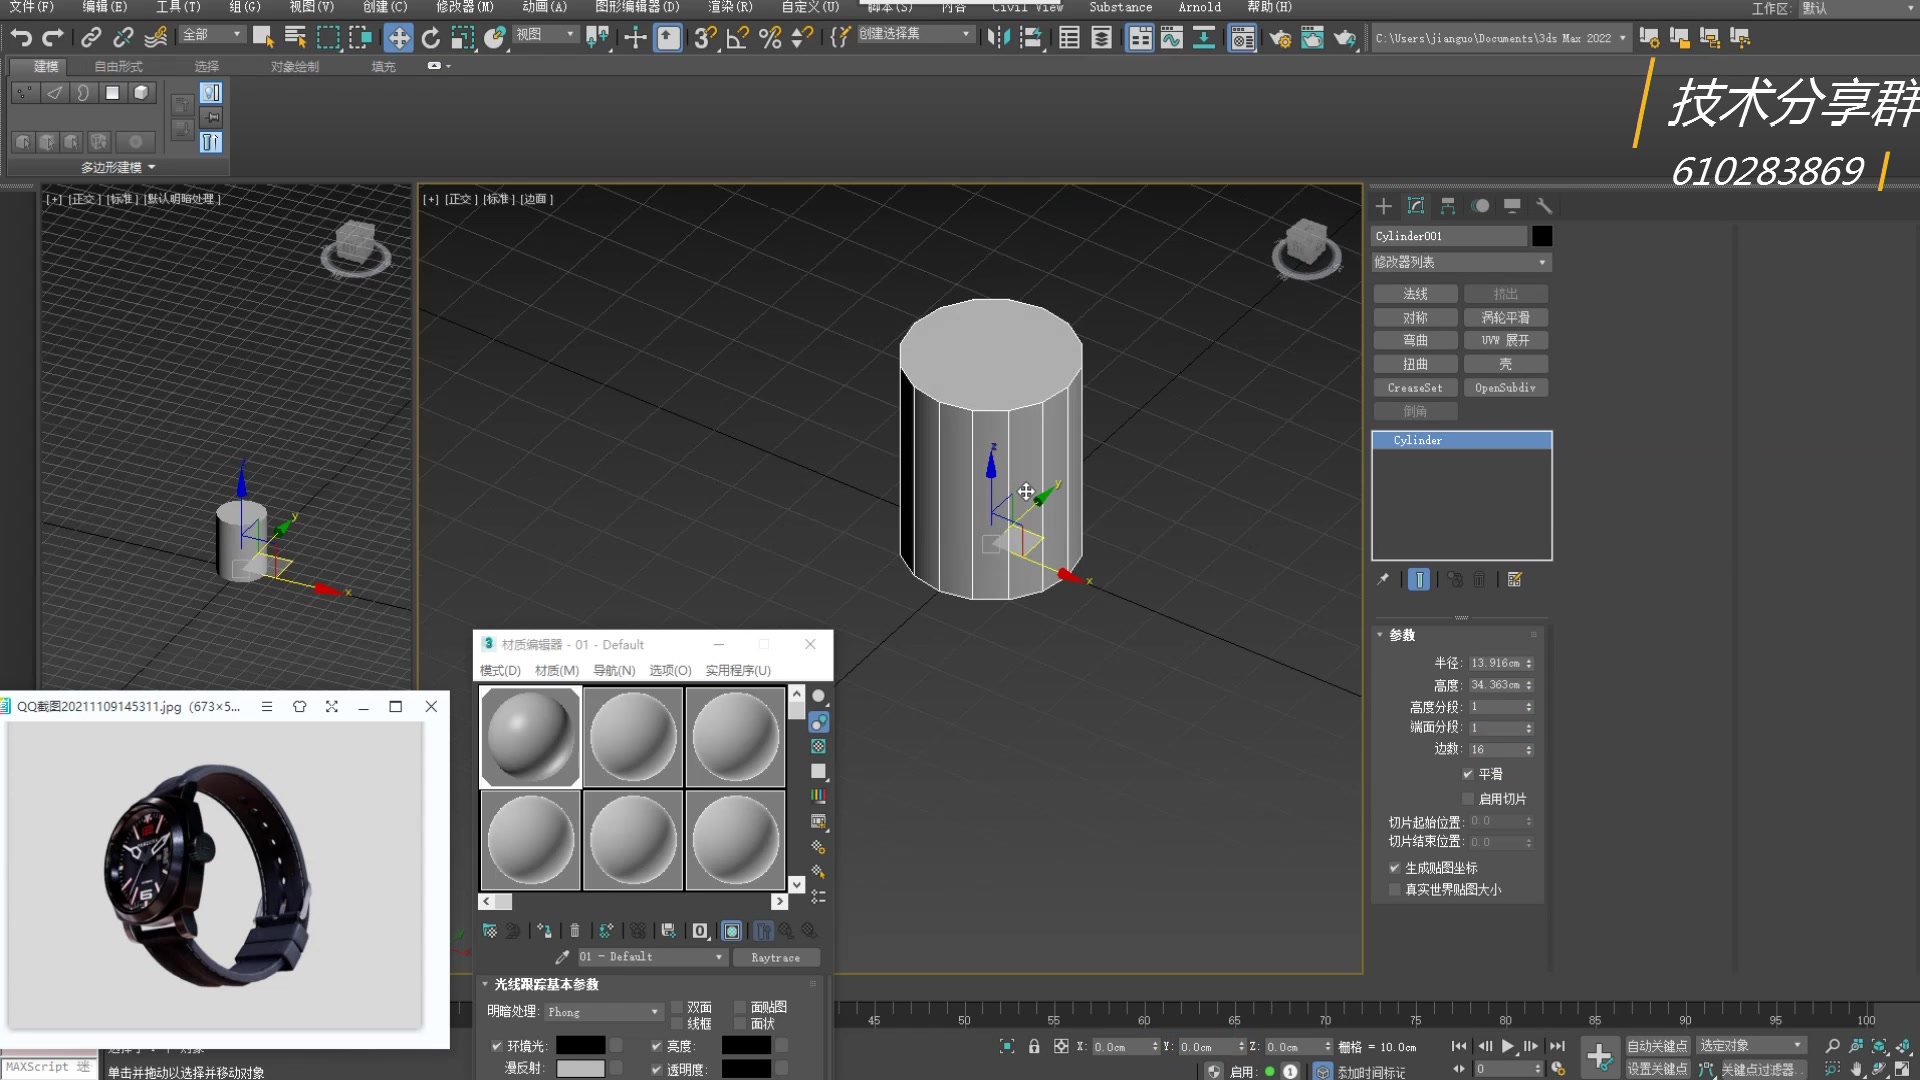Click the Mirror tool icon
The image size is (1920, 1080).
997,38
